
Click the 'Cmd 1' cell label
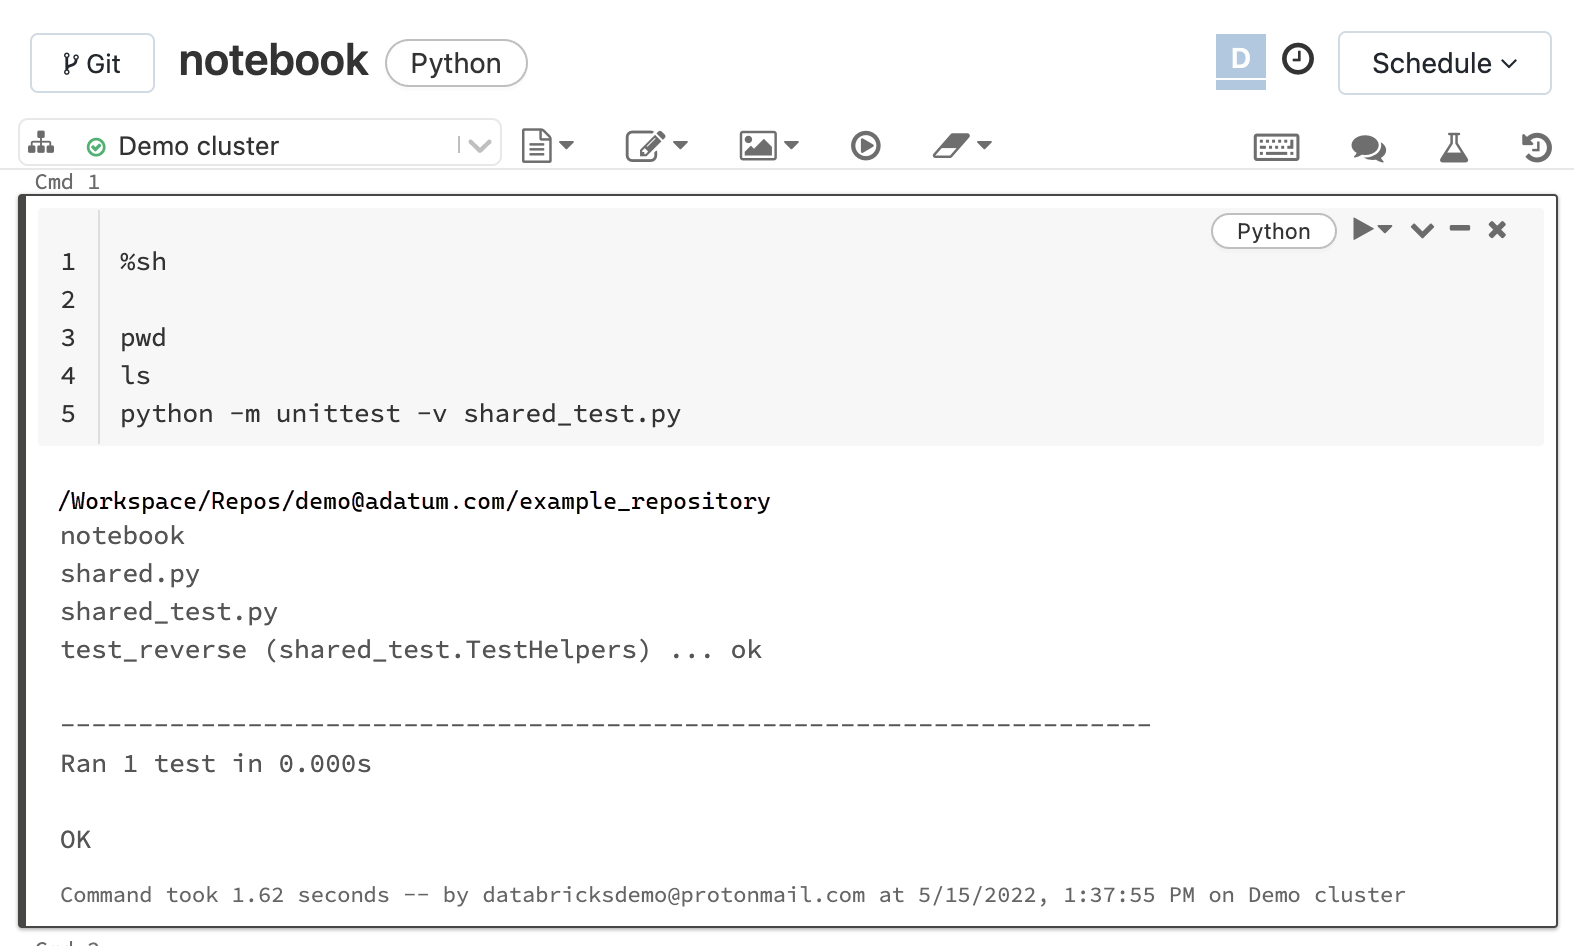pos(67,182)
